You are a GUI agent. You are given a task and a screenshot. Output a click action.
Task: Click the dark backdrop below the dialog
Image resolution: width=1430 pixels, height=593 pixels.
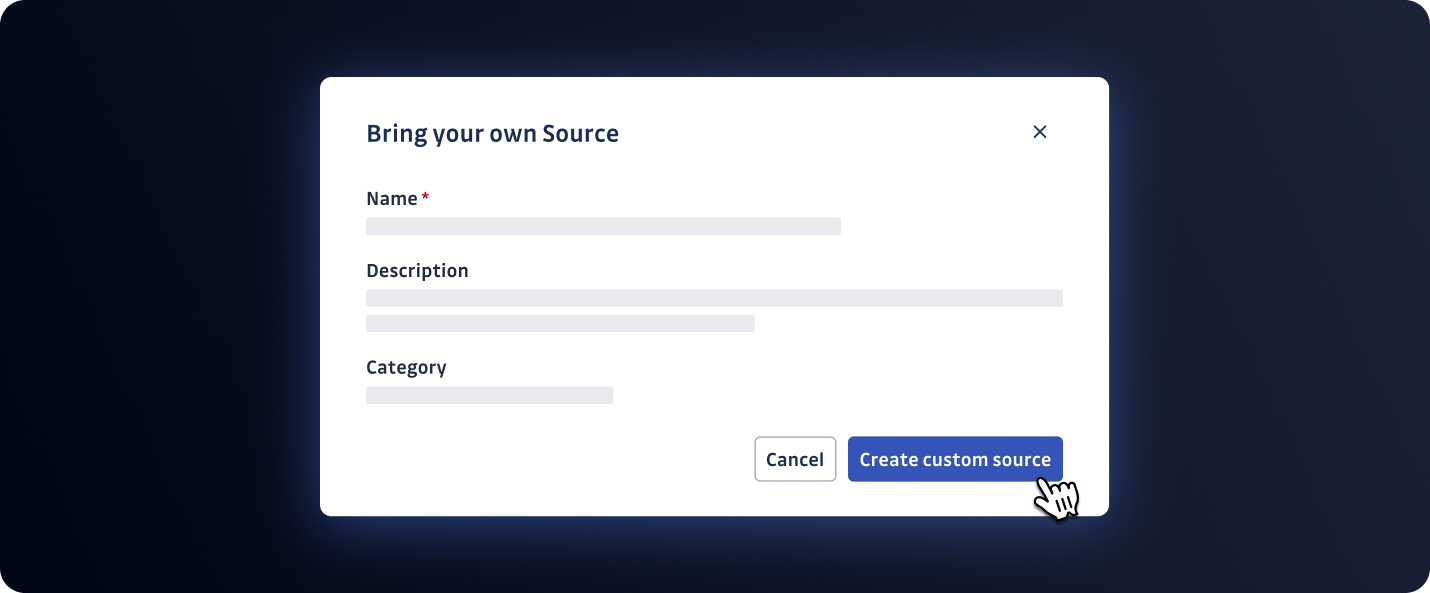point(714,555)
